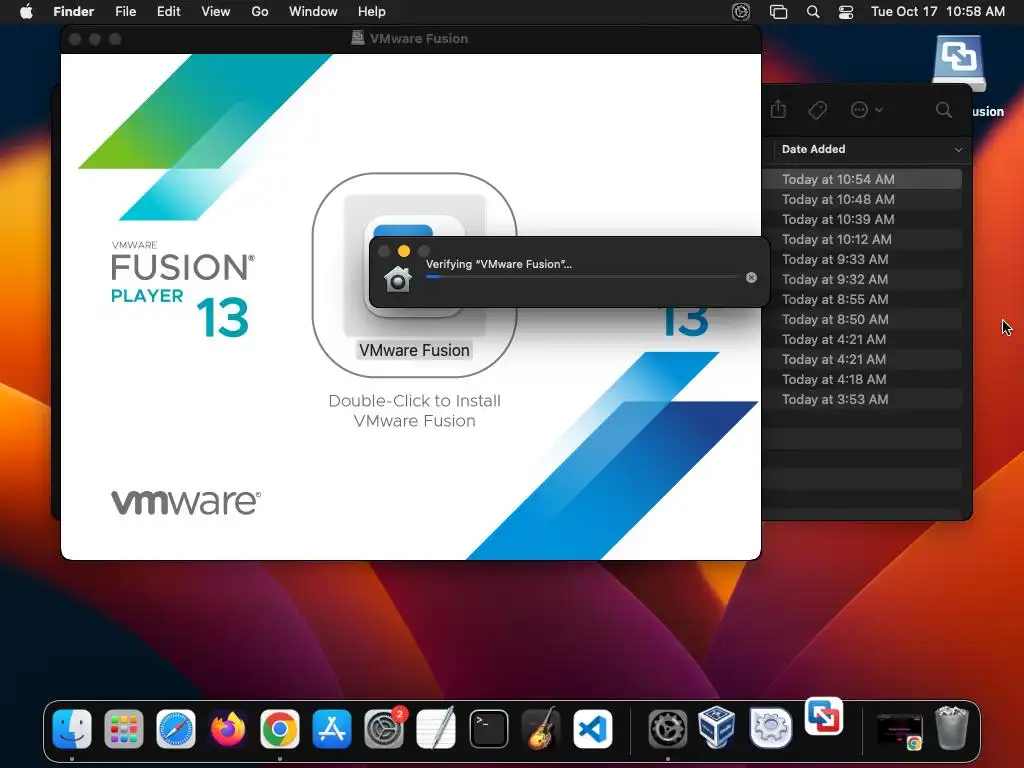The height and width of the screenshot is (768, 1024).
Task: Select the row "Today at 4:18 AM"
Action: click(x=862, y=379)
